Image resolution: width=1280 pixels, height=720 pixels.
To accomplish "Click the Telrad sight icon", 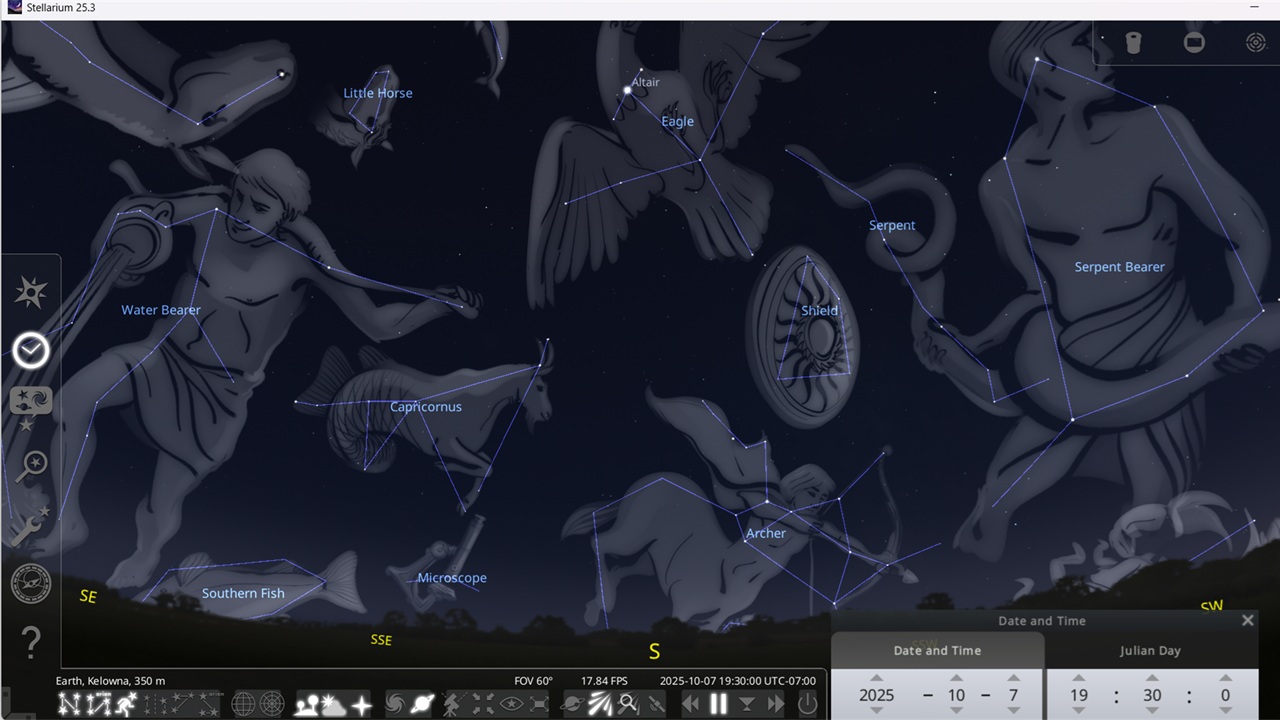I will (x=1256, y=42).
